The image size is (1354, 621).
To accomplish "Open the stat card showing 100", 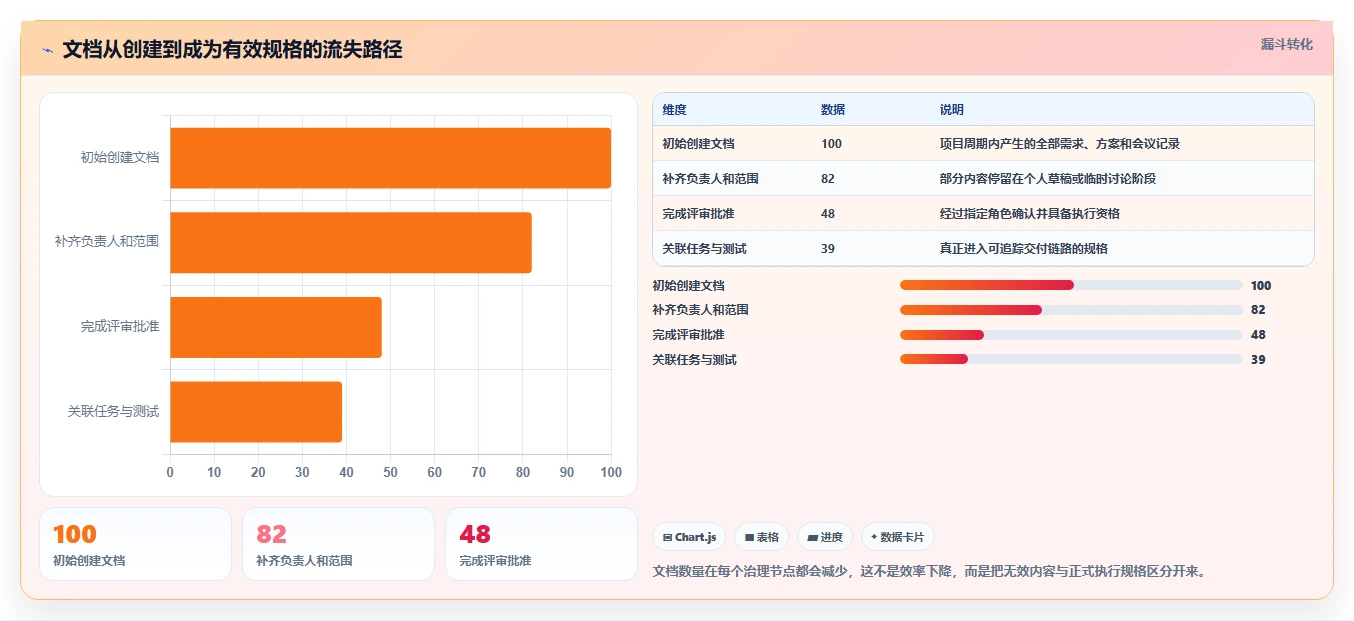I will [135, 544].
